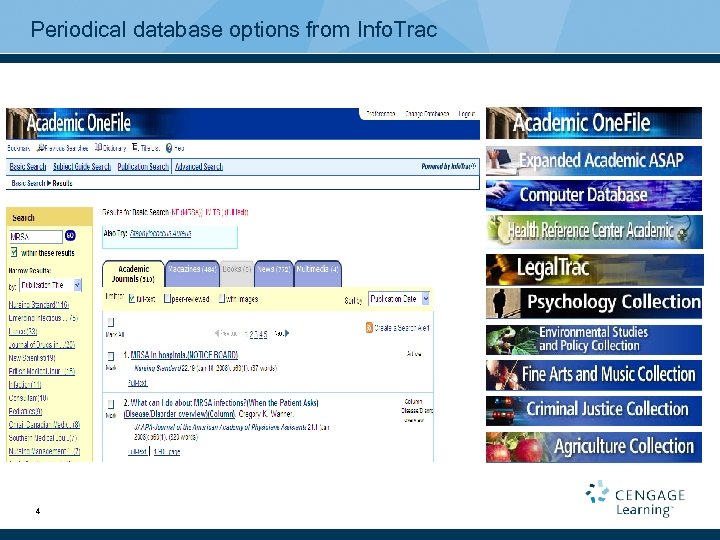This screenshot has width=720, height=540.
Task: Open the Subject Guide Search link
Action: (x=82, y=167)
